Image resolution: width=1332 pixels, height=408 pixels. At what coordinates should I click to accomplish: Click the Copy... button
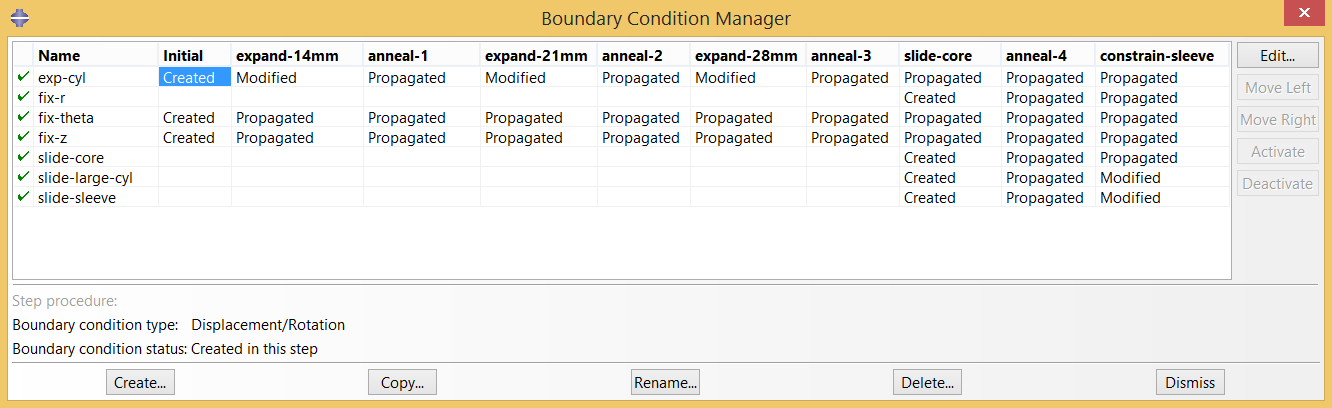(402, 382)
